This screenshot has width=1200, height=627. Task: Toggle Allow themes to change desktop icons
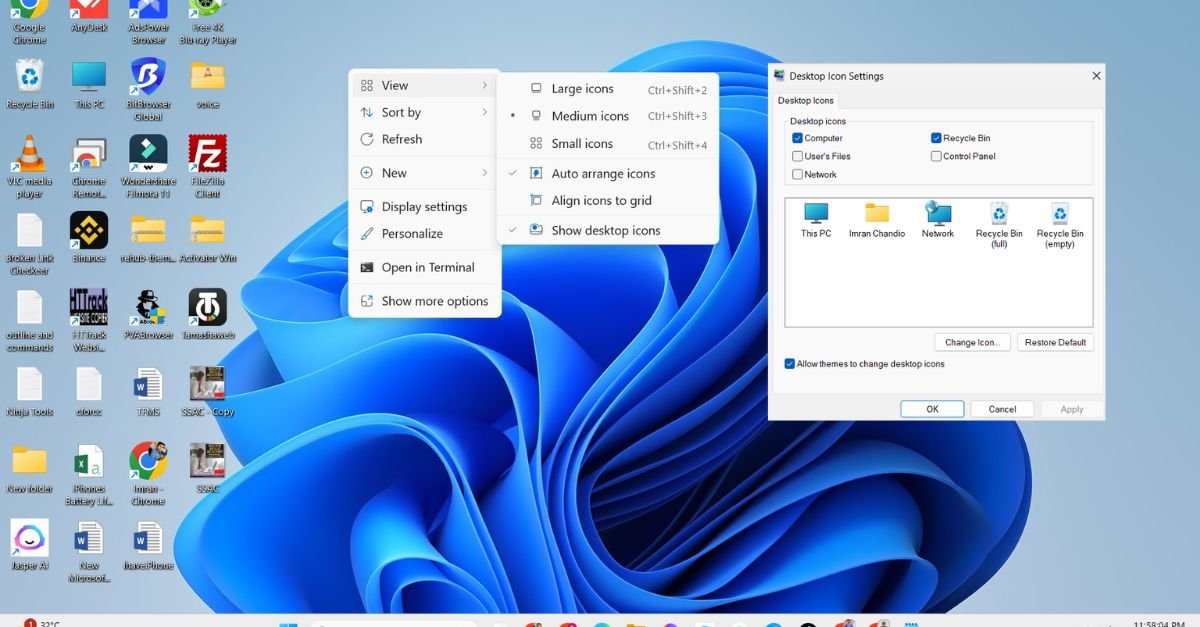point(790,364)
